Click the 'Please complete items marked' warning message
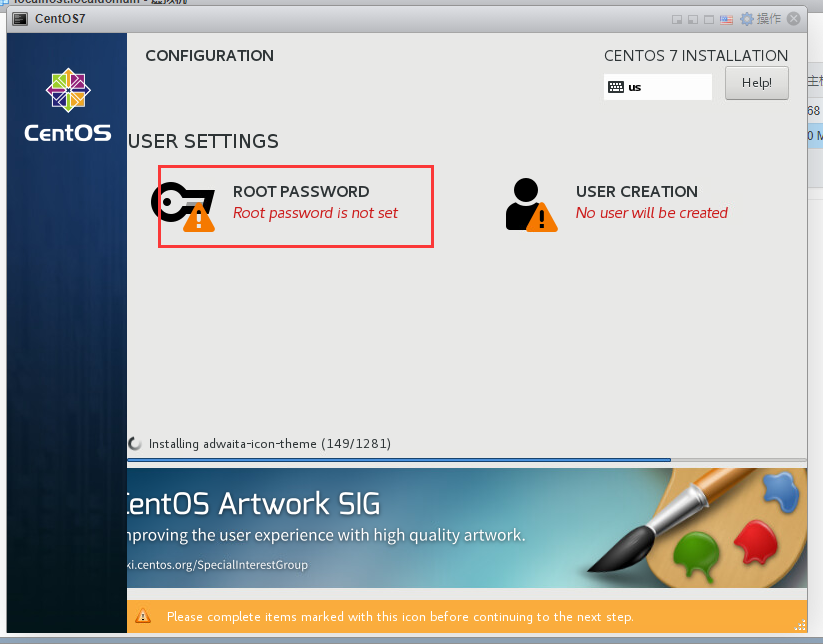Screen dimensions: 823x644 (400, 617)
